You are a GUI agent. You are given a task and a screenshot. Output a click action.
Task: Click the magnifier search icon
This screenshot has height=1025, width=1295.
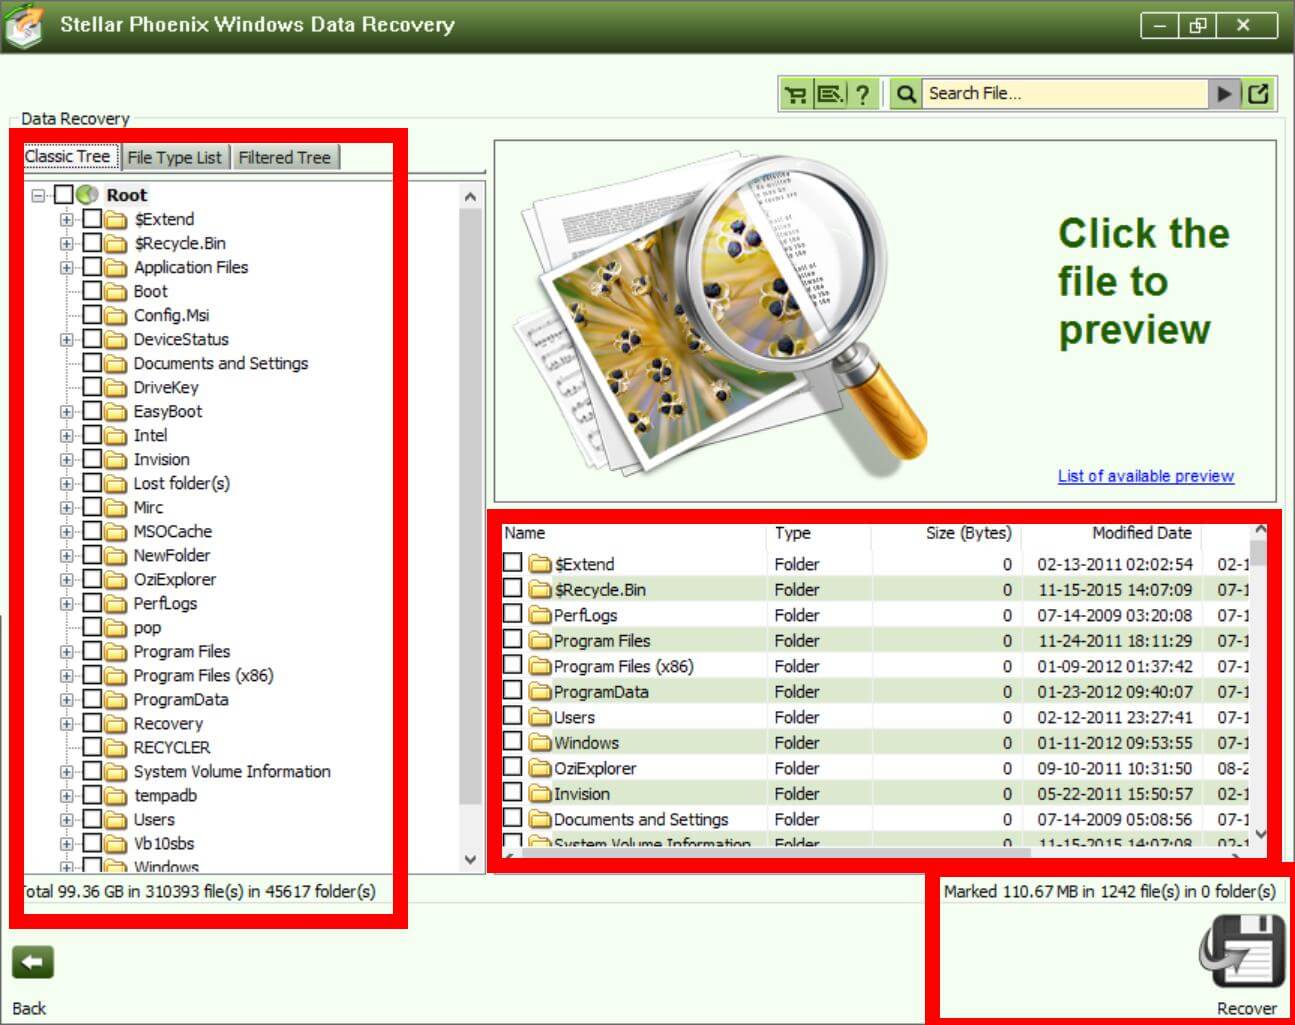[x=906, y=94]
